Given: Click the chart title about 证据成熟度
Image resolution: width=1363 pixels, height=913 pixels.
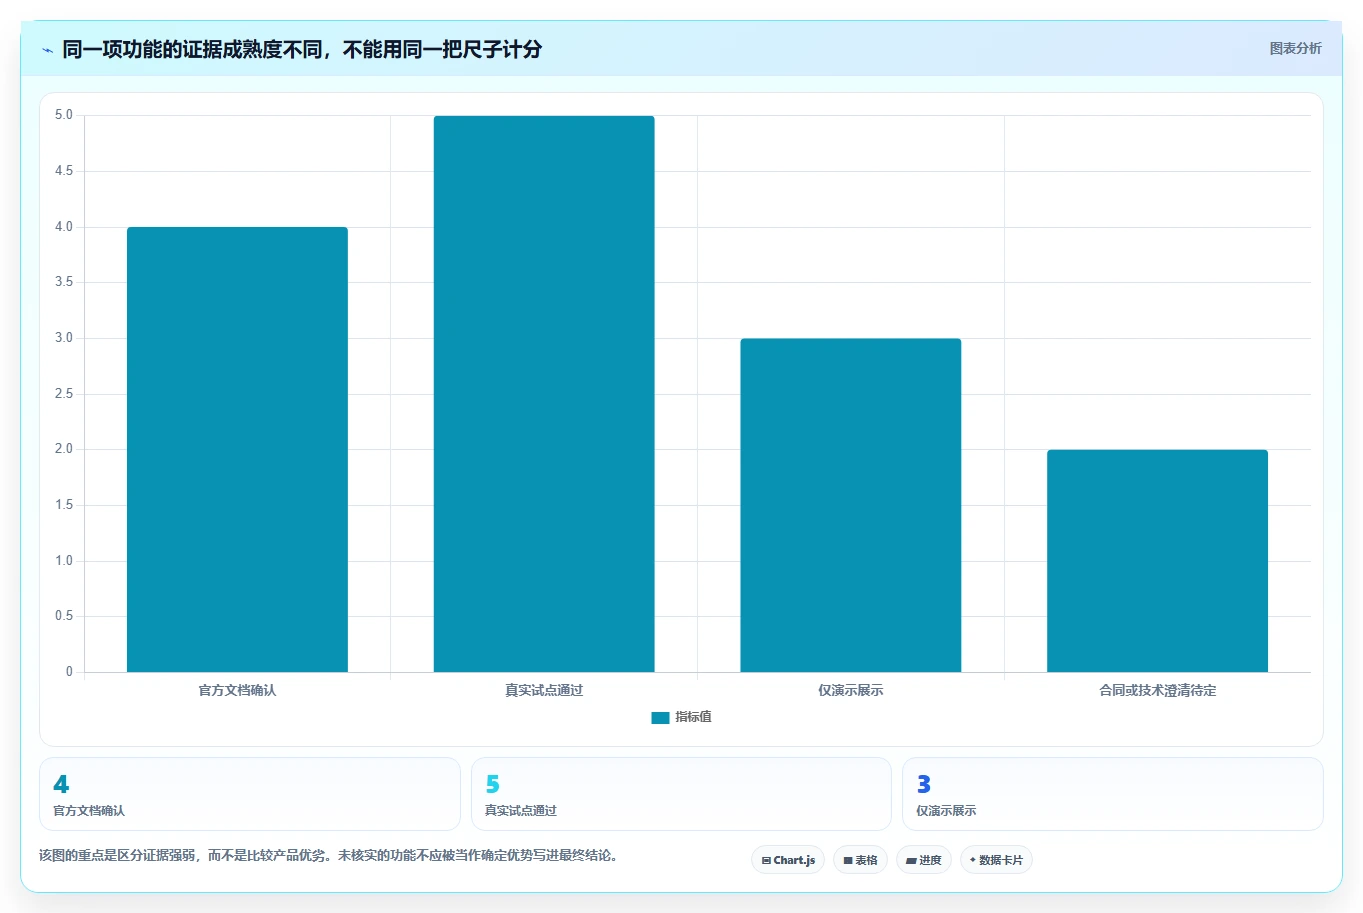Looking at the screenshot, I should pos(302,49).
